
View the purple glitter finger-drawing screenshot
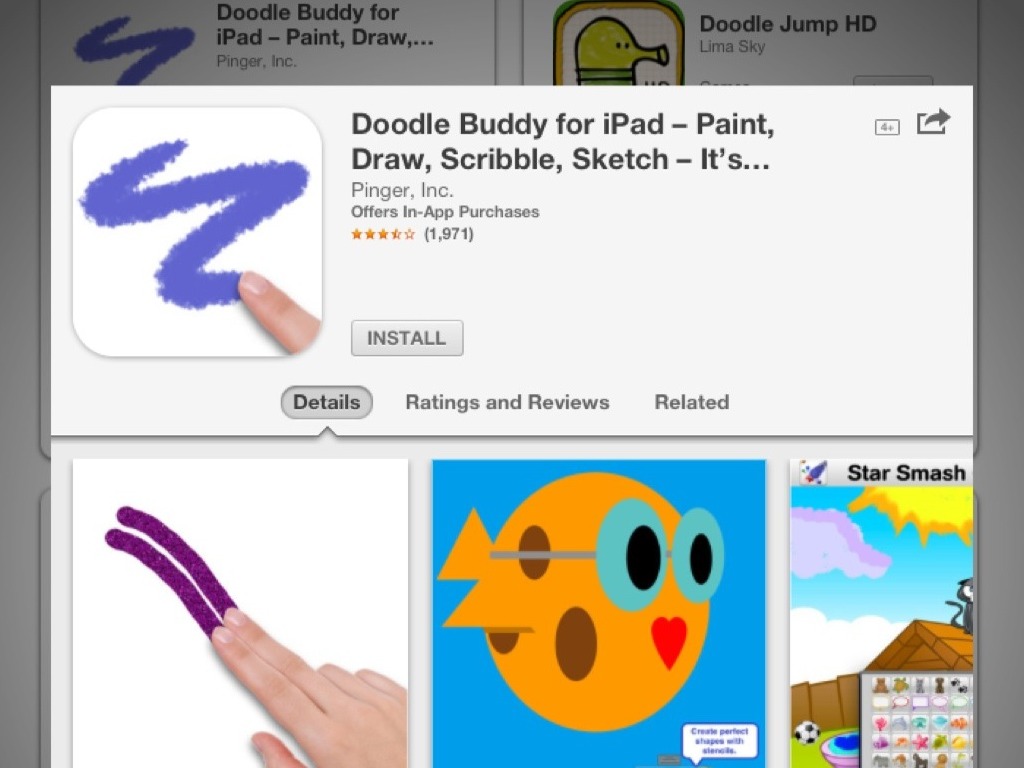[x=240, y=614]
